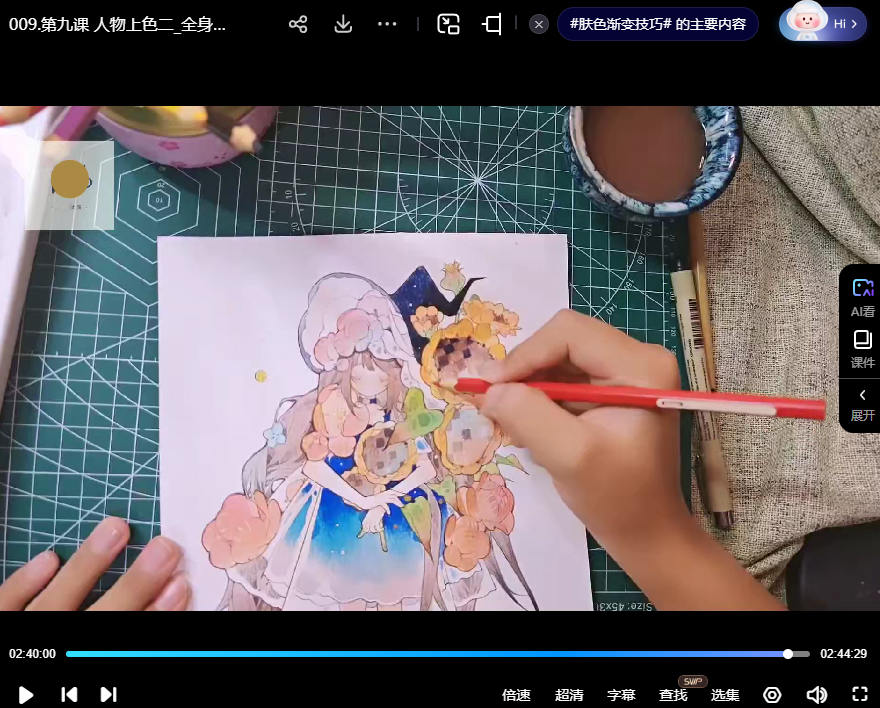880x708 pixels.
Task: Skip to the previous video
Action: (x=69, y=694)
